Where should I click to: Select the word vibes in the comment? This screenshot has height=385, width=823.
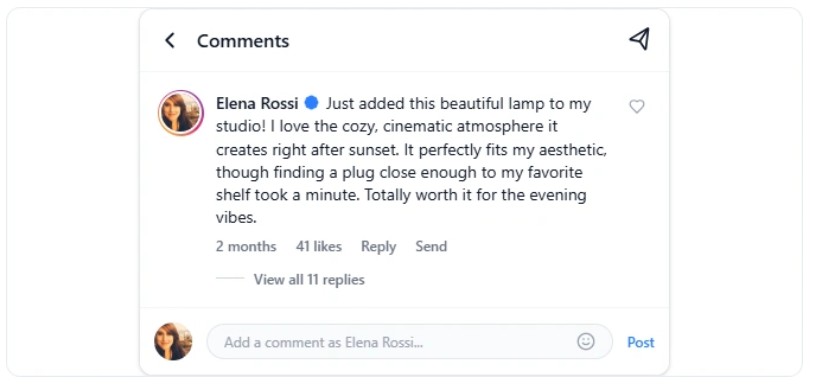point(235,218)
